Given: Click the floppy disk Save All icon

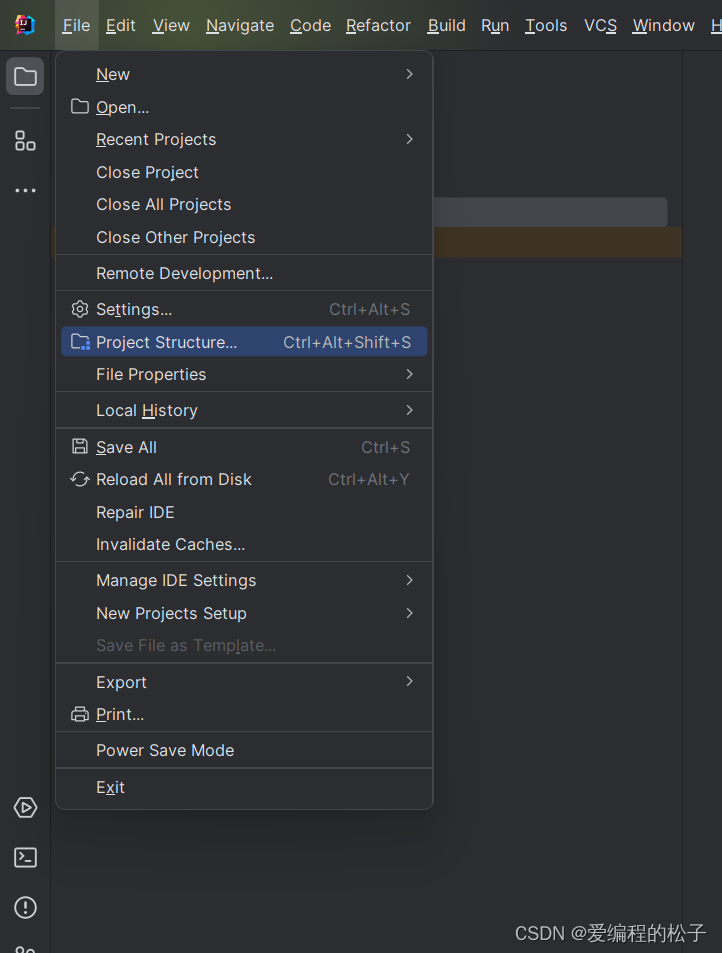Looking at the screenshot, I should (80, 447).
